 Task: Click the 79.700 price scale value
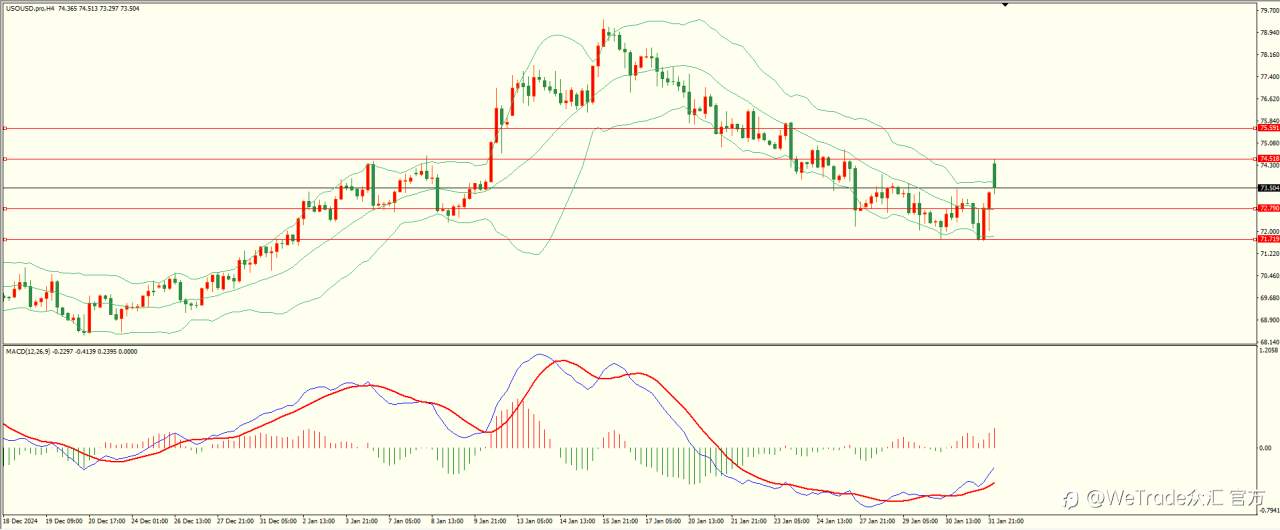click(x=1269, y=11)
